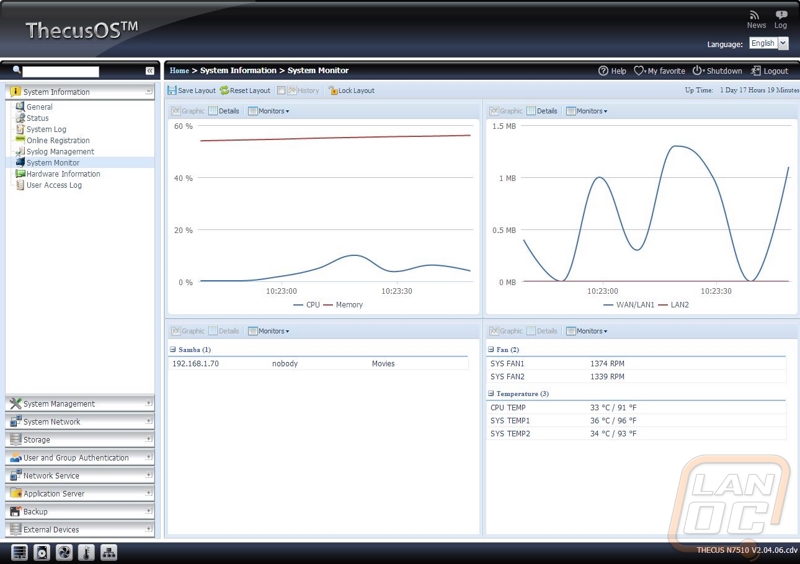
Task: Toggle Lock Layout
Action: tap(351, 91)
